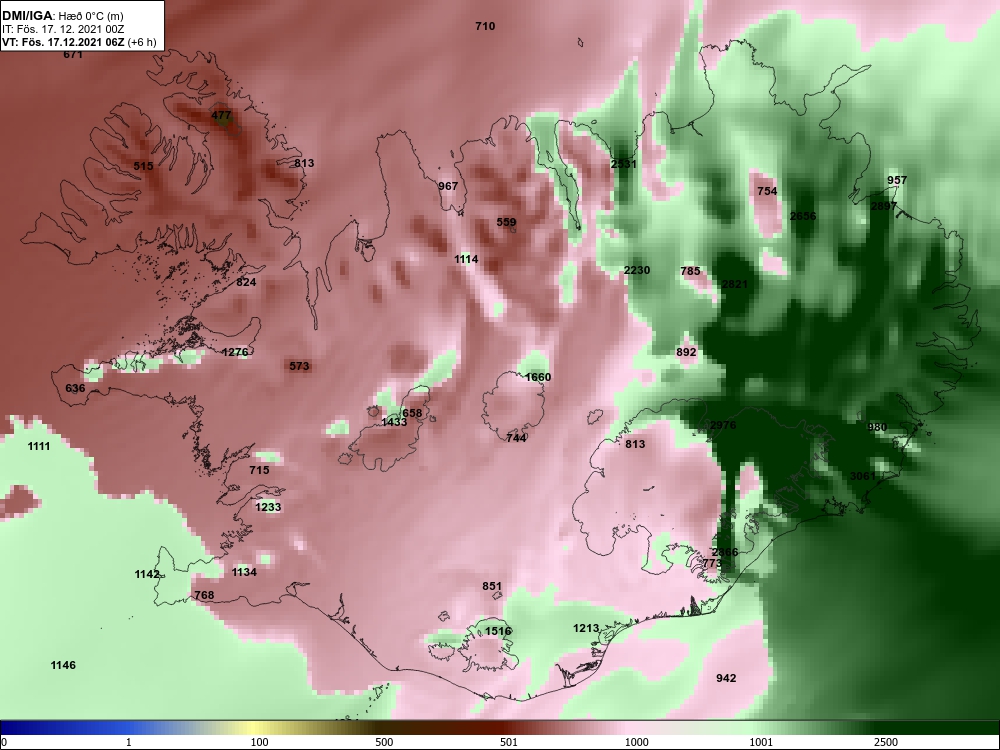Select the 1111 value over the sea

[39, 446]
